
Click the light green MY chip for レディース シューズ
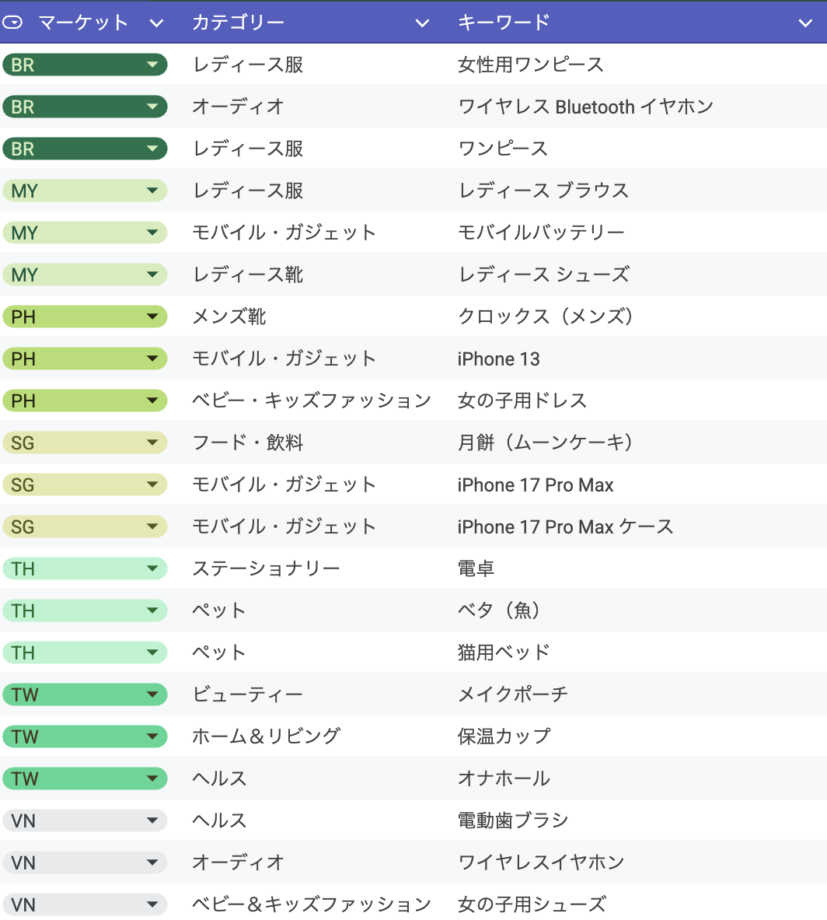point(84,275)
